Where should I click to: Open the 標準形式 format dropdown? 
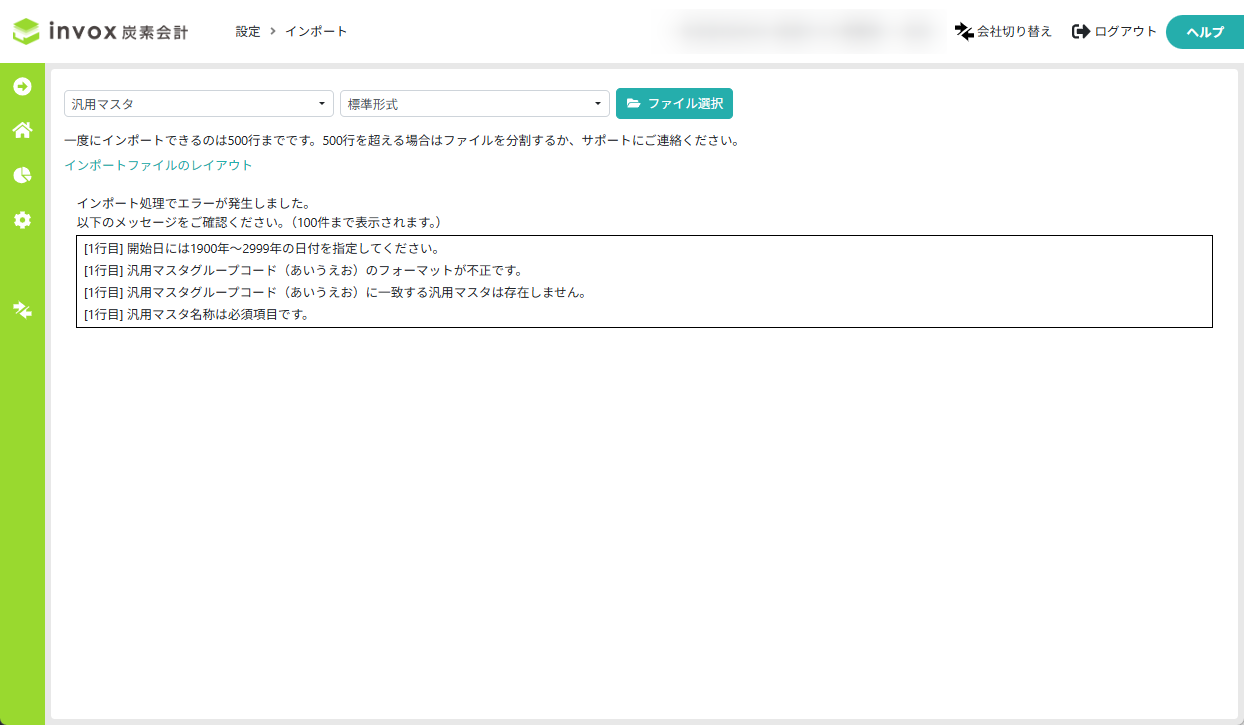pos(475,104)
